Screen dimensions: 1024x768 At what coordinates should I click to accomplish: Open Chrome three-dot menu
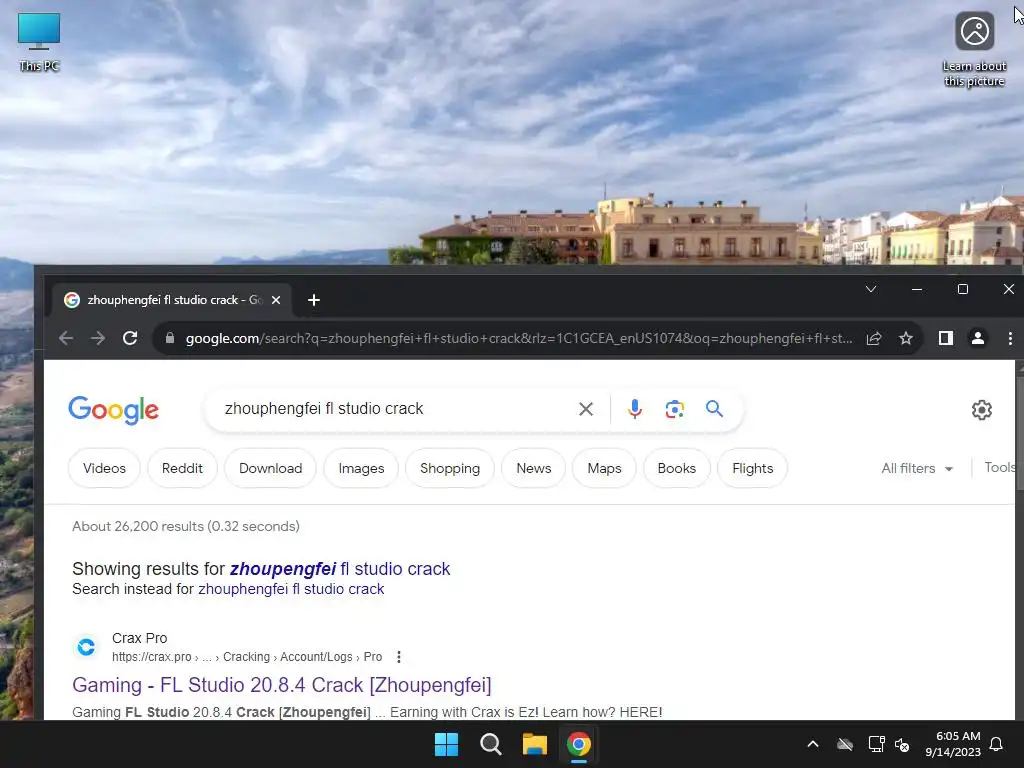tap(1010, 338)
